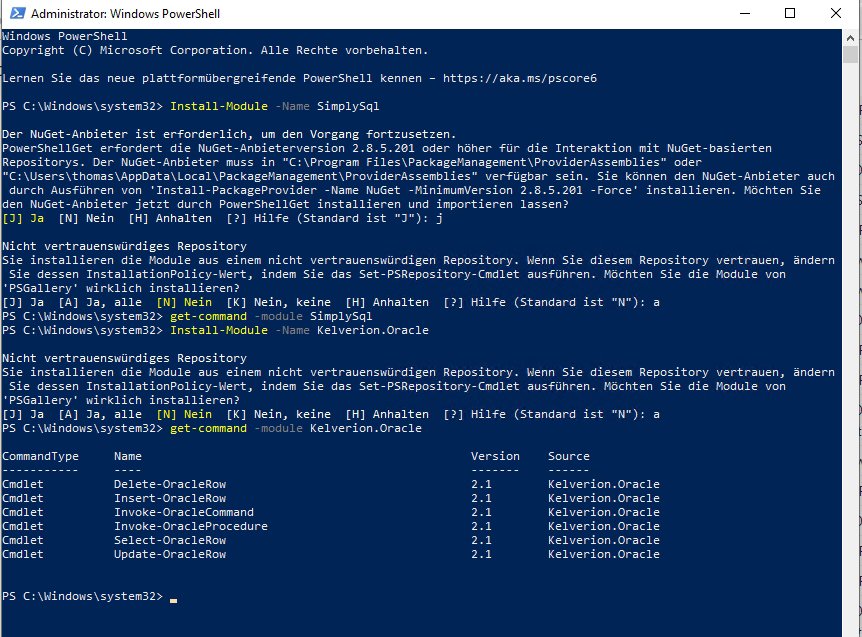The width and height of the screenshot is (862, 637).
Task: Click the Source column header
Action: click(568, 456)
